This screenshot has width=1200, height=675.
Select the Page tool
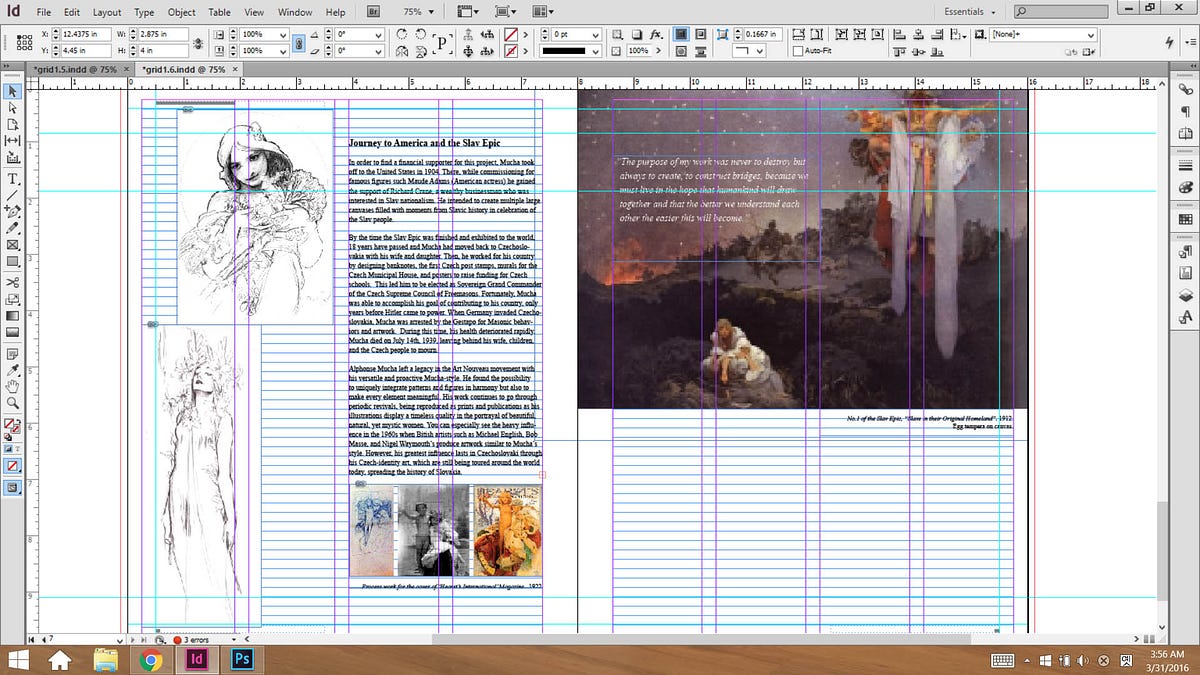pyautogui.click(x=12, y=125)
